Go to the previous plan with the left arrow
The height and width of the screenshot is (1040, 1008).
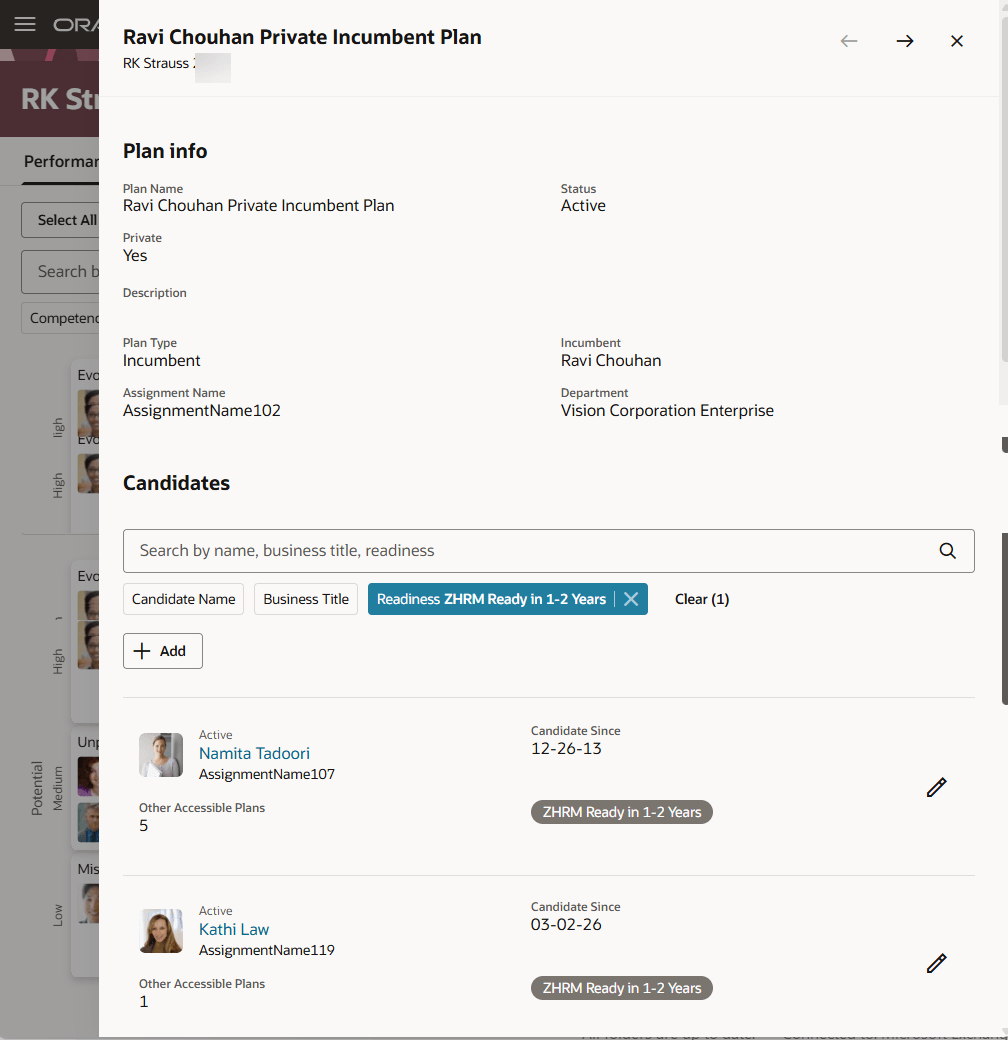point(849,41)
